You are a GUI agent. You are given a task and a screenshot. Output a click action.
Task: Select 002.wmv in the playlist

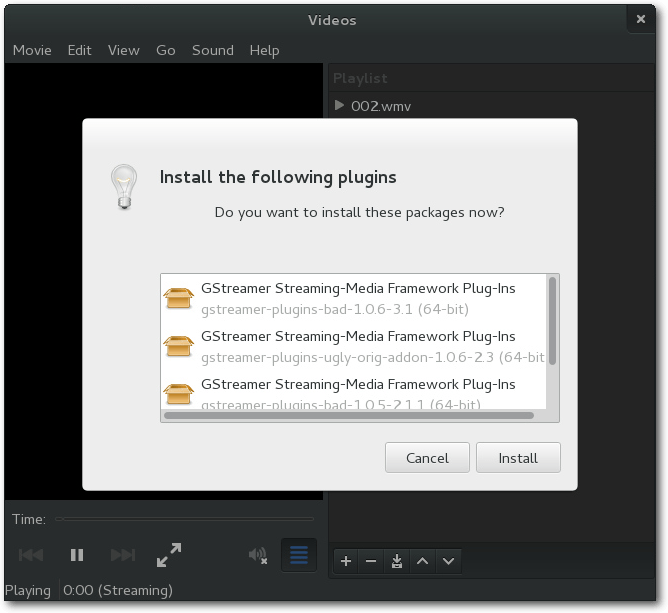pos(492,106)
